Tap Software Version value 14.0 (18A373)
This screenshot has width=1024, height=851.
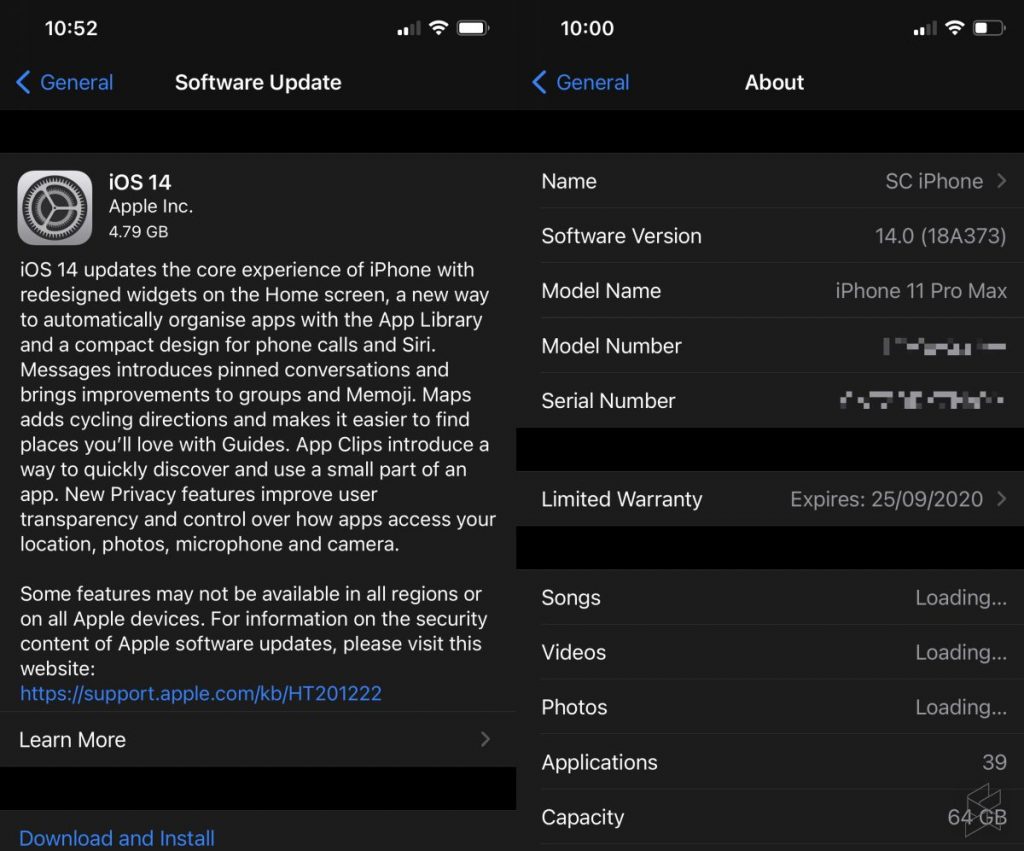coord(940,236)
